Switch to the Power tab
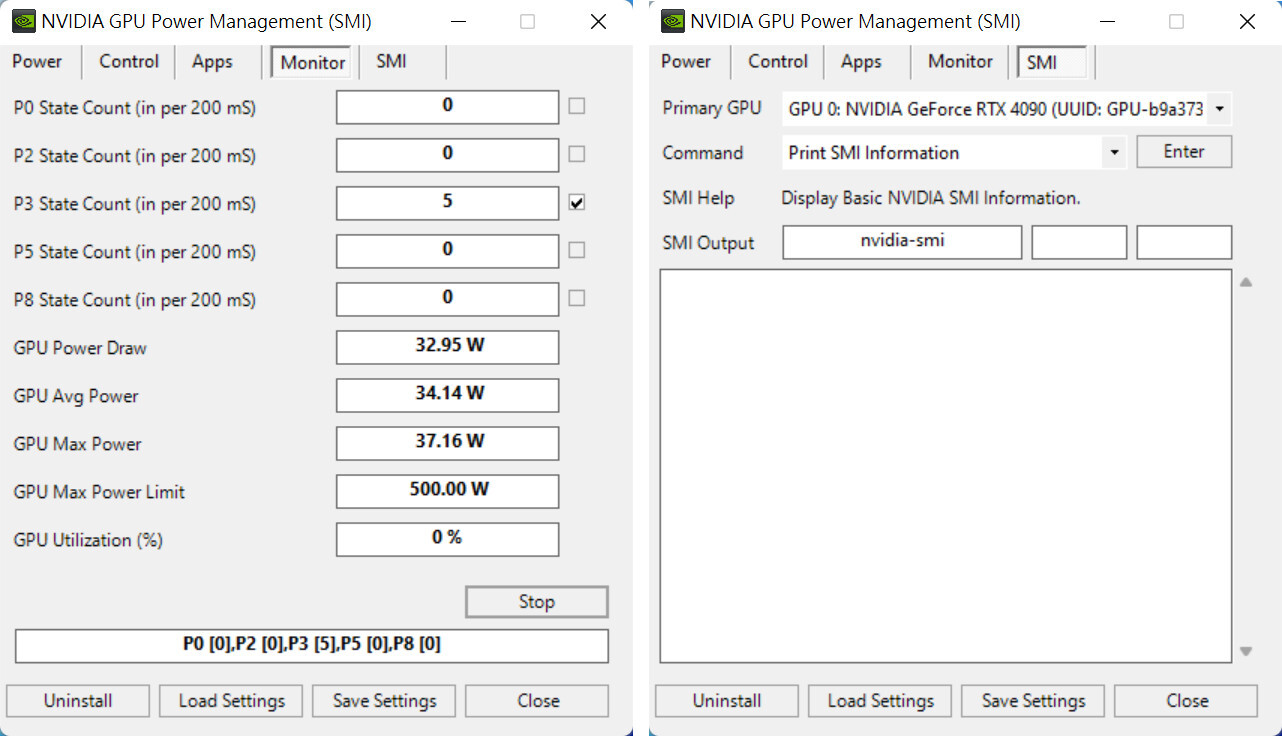Image resolution: width=1282 pixels, height=736 pixels. pyautogui.click(x=38, y=61)
